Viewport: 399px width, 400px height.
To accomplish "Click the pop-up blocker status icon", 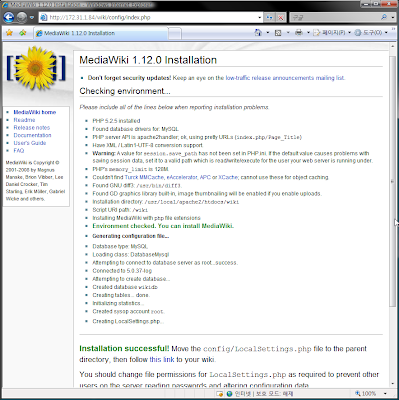I will (220, 394).
